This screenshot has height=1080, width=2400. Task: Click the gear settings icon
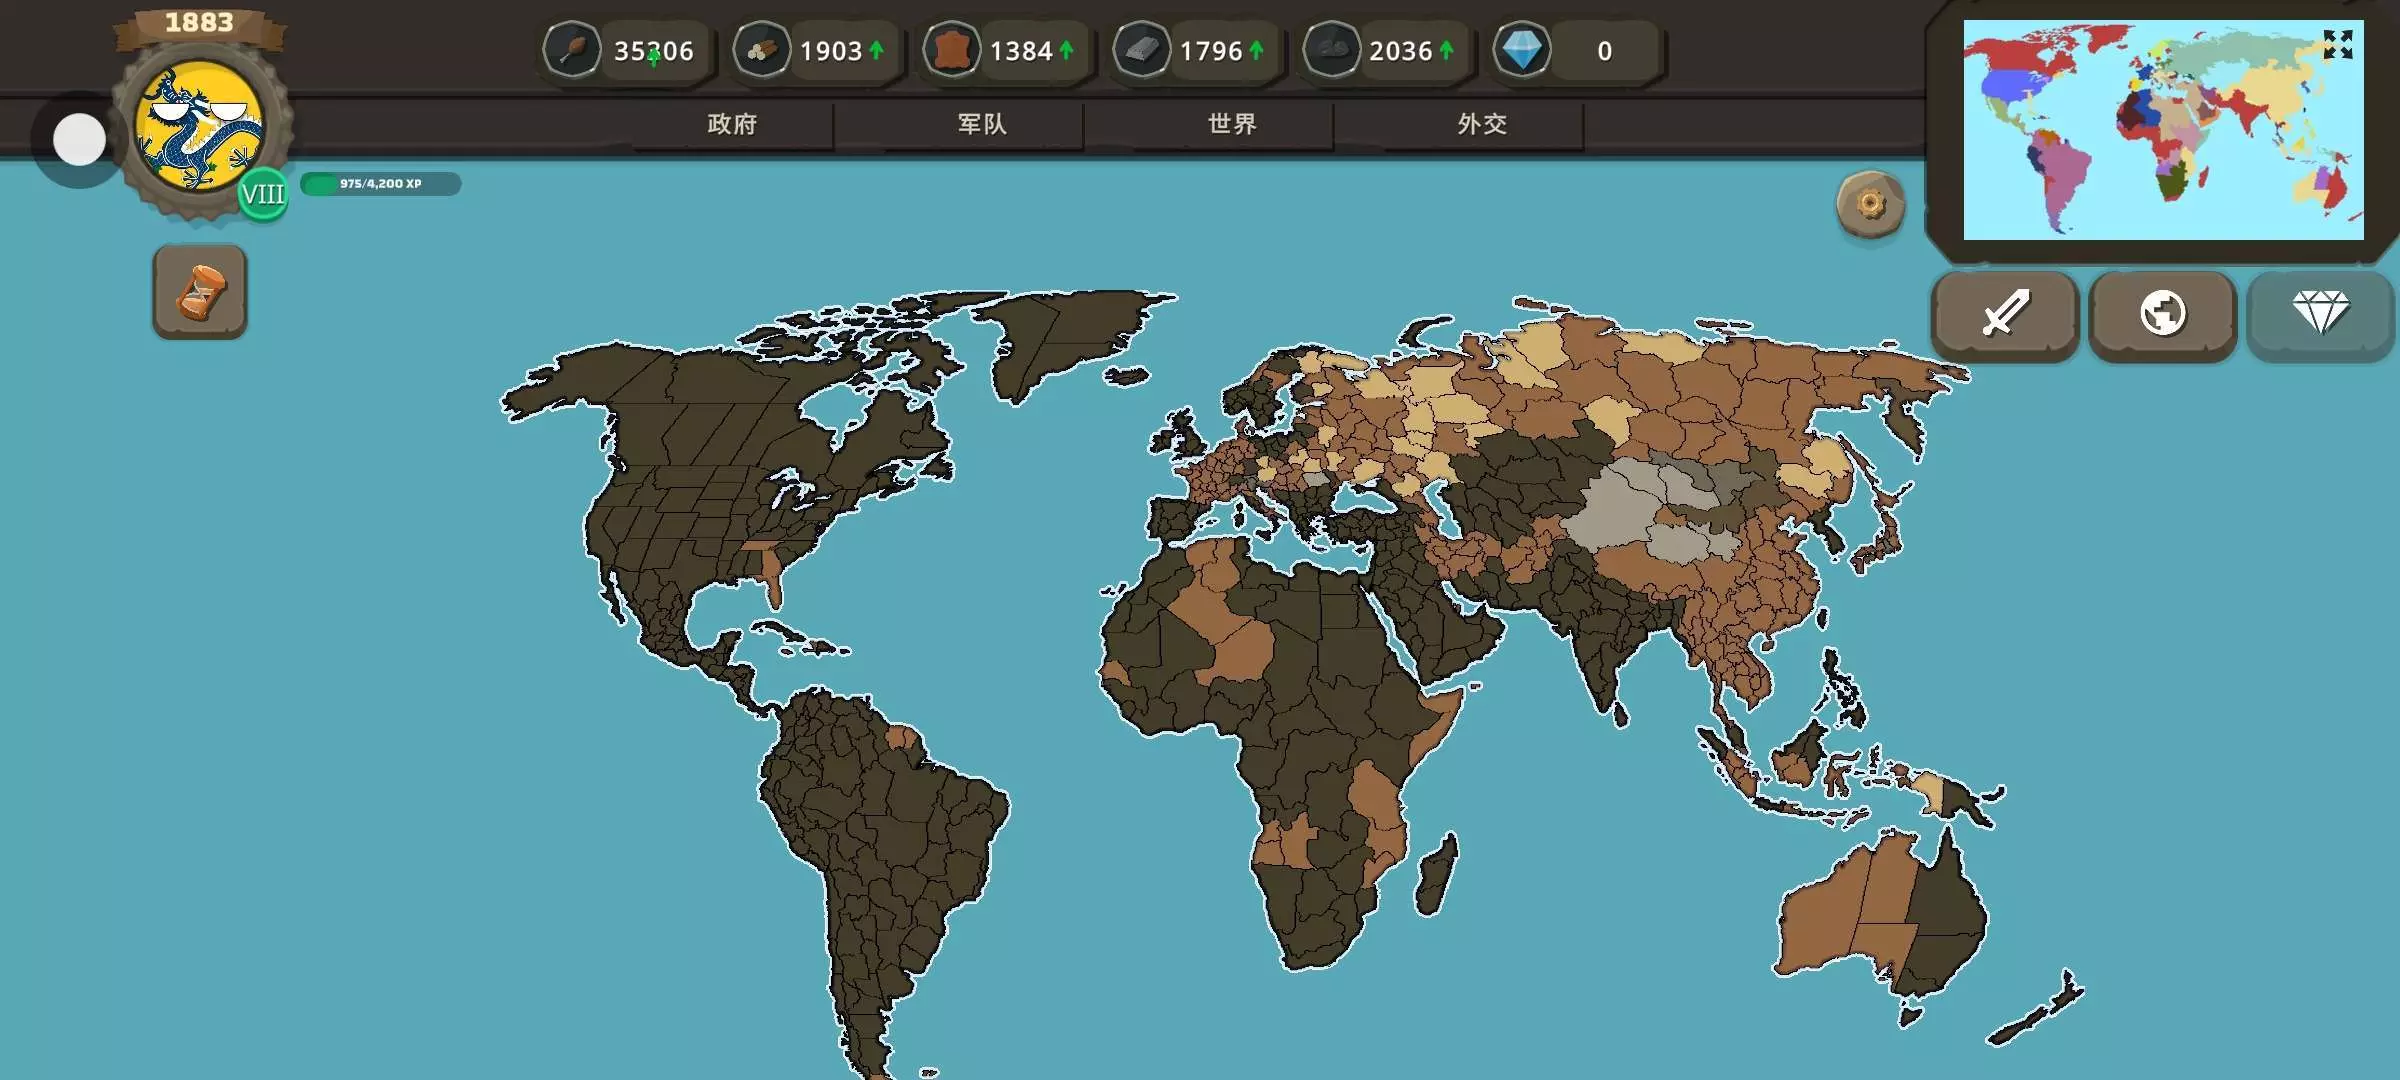point(1870,205)
